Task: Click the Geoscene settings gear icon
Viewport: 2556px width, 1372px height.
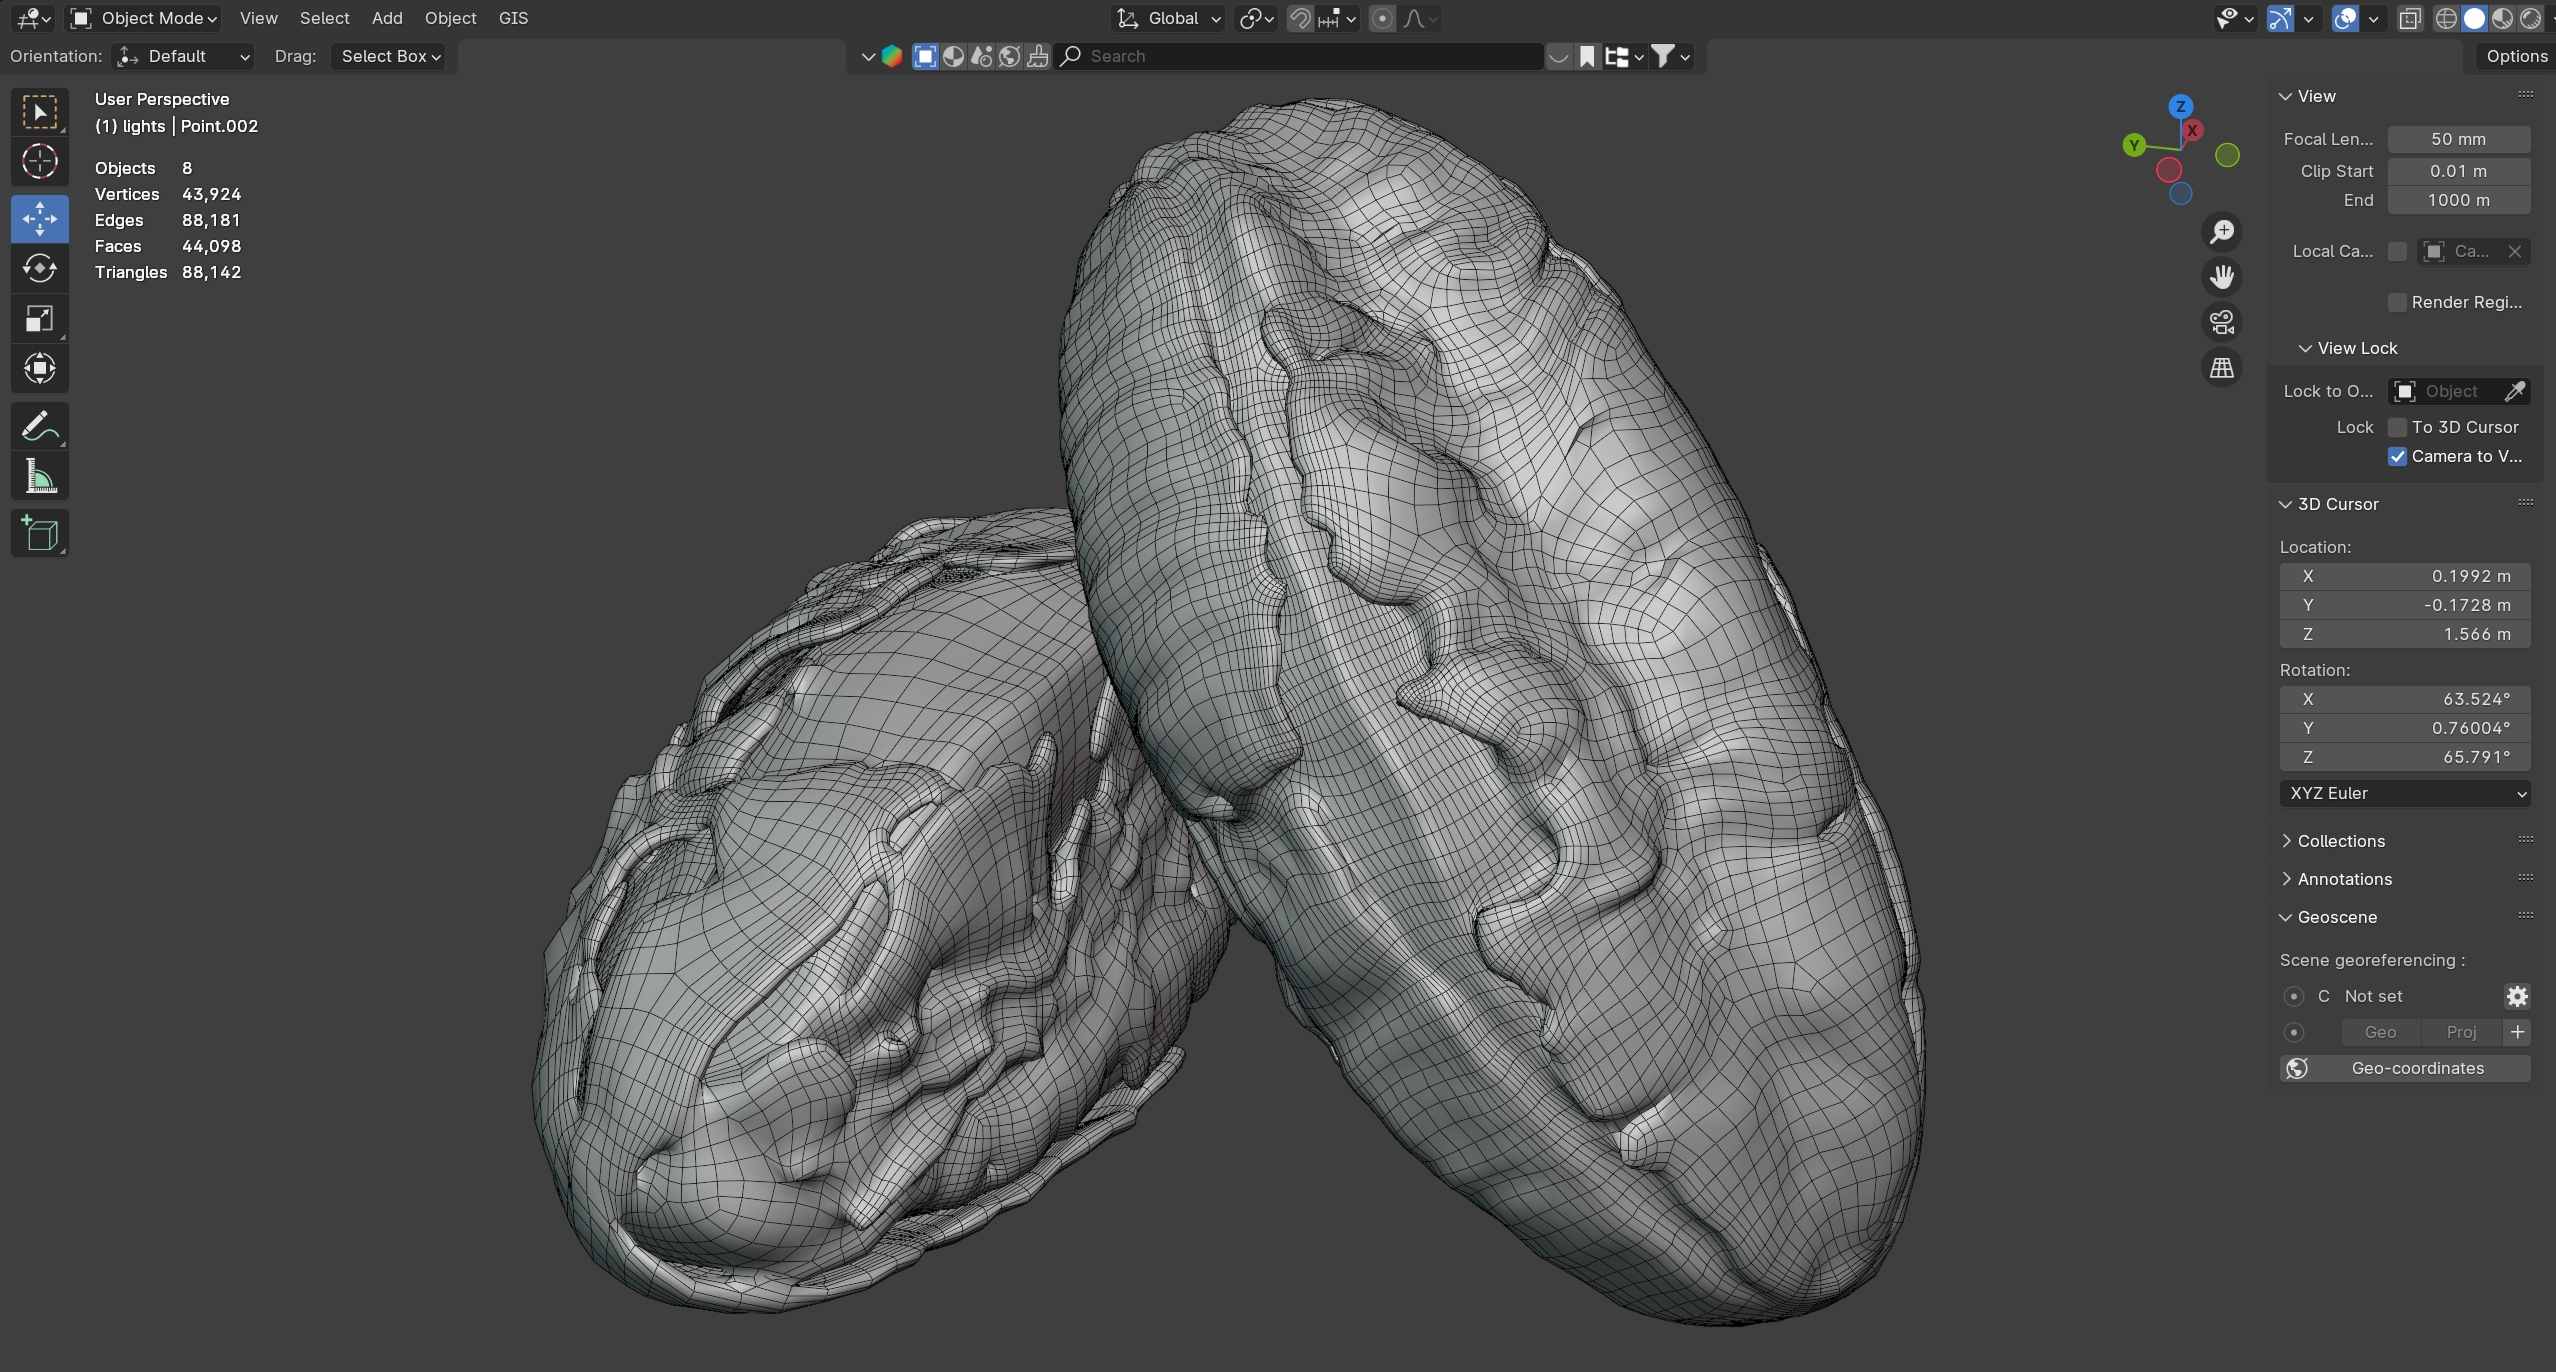Action: click(2517, 996)
